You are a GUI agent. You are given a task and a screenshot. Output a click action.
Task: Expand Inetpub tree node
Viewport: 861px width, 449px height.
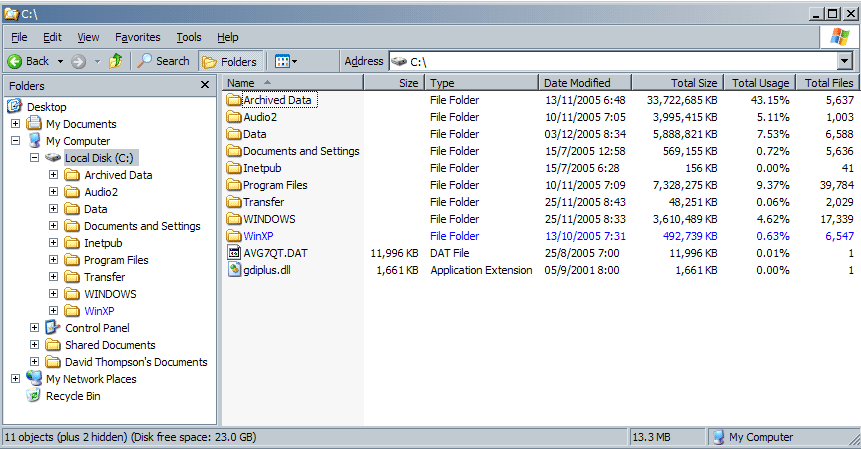[53, 243]
